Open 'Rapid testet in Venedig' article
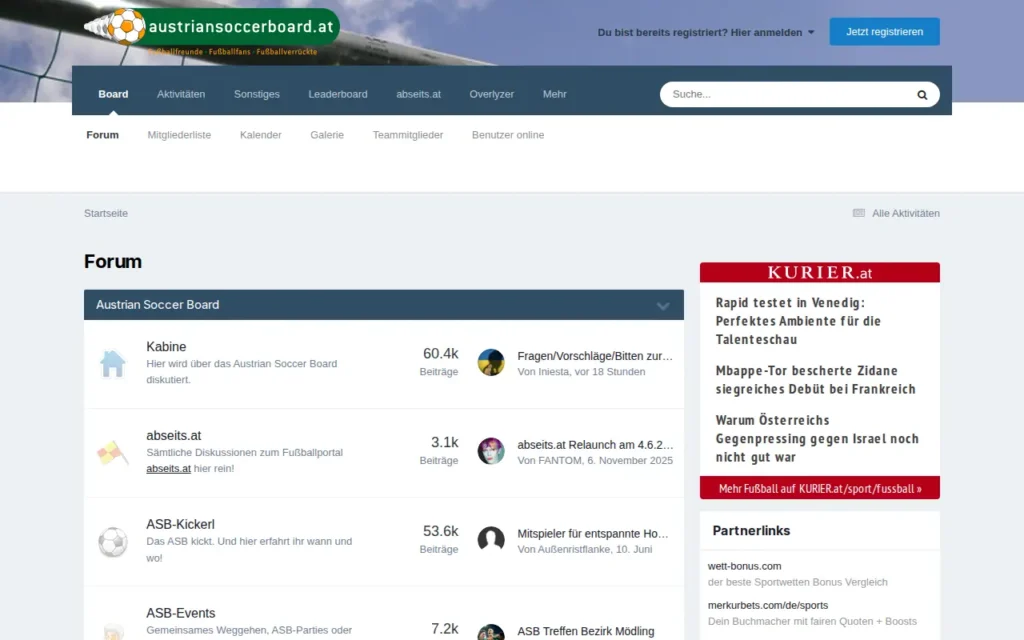1024x640 pixels. 799,321
